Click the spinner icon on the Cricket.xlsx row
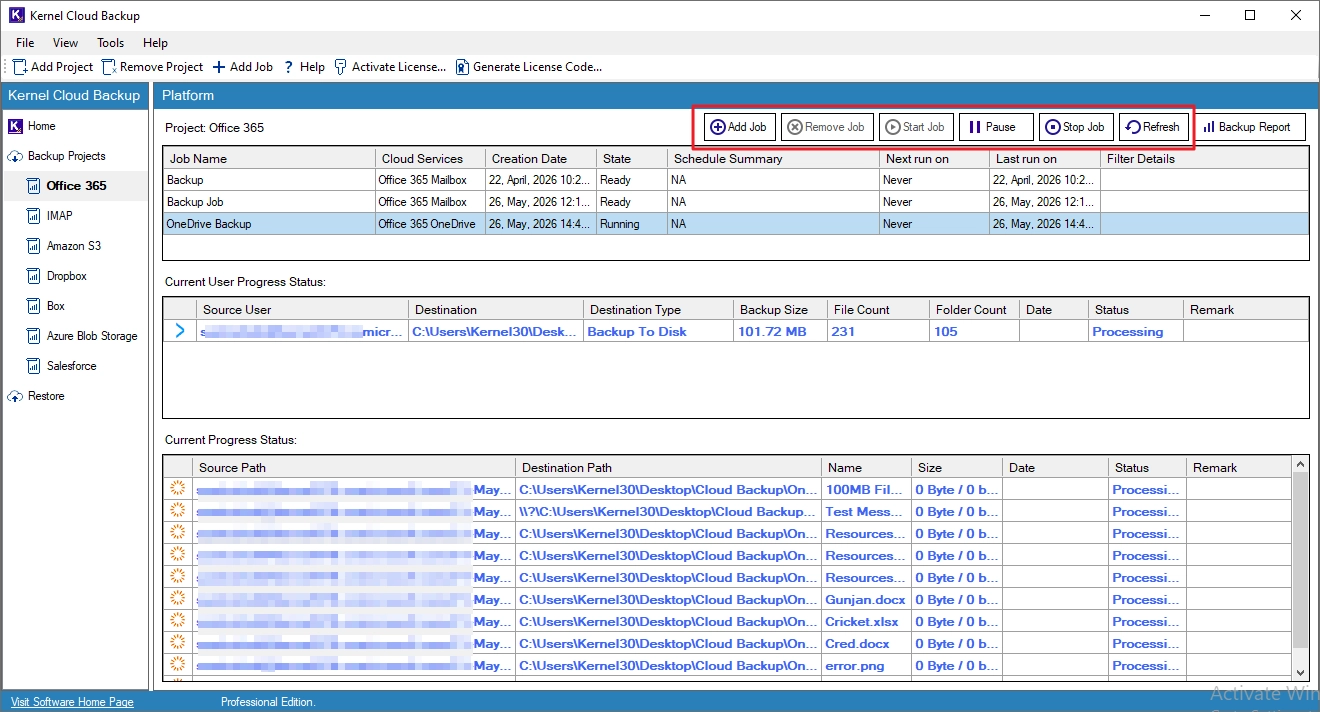The height and width of the screenshot is (712, 1320). 178,621
